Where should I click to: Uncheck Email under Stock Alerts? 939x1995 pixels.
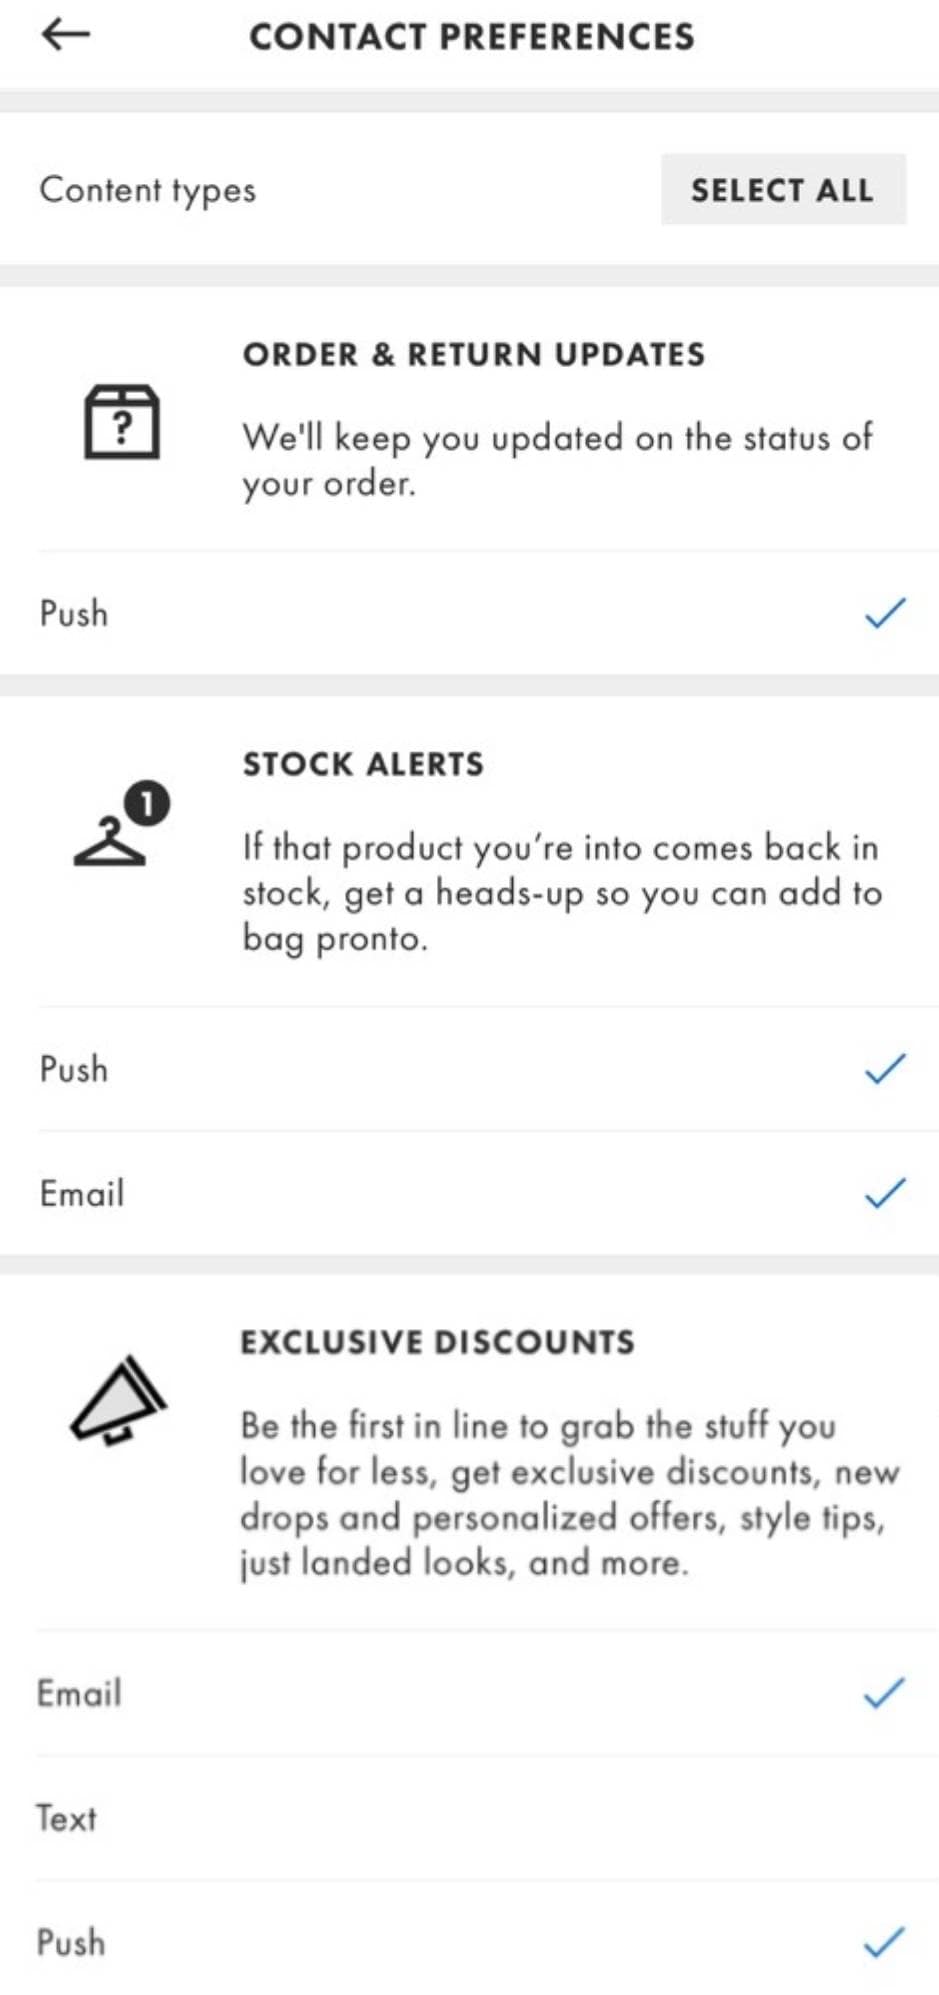(x=884, y=1193)
